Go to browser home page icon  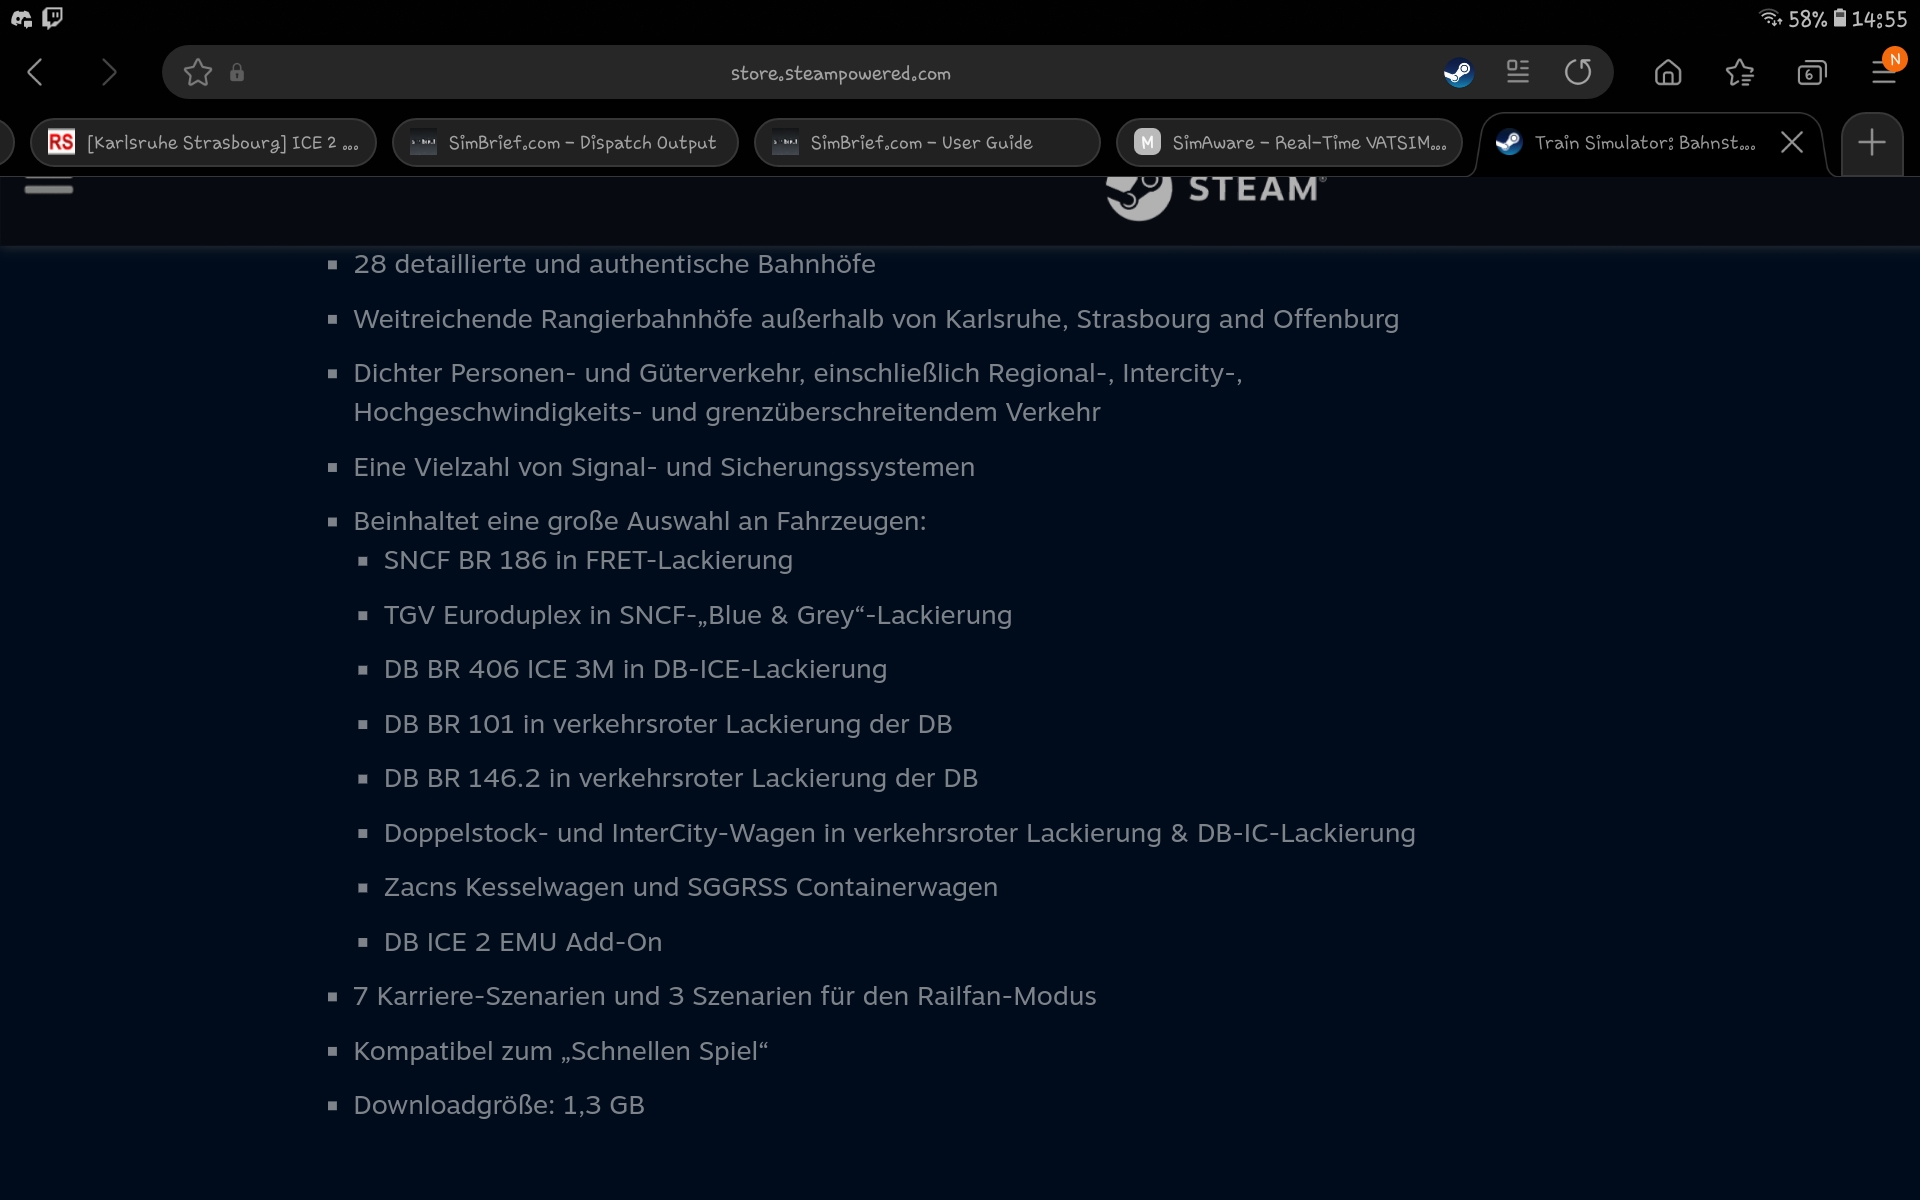click(x=1668, y=72)
